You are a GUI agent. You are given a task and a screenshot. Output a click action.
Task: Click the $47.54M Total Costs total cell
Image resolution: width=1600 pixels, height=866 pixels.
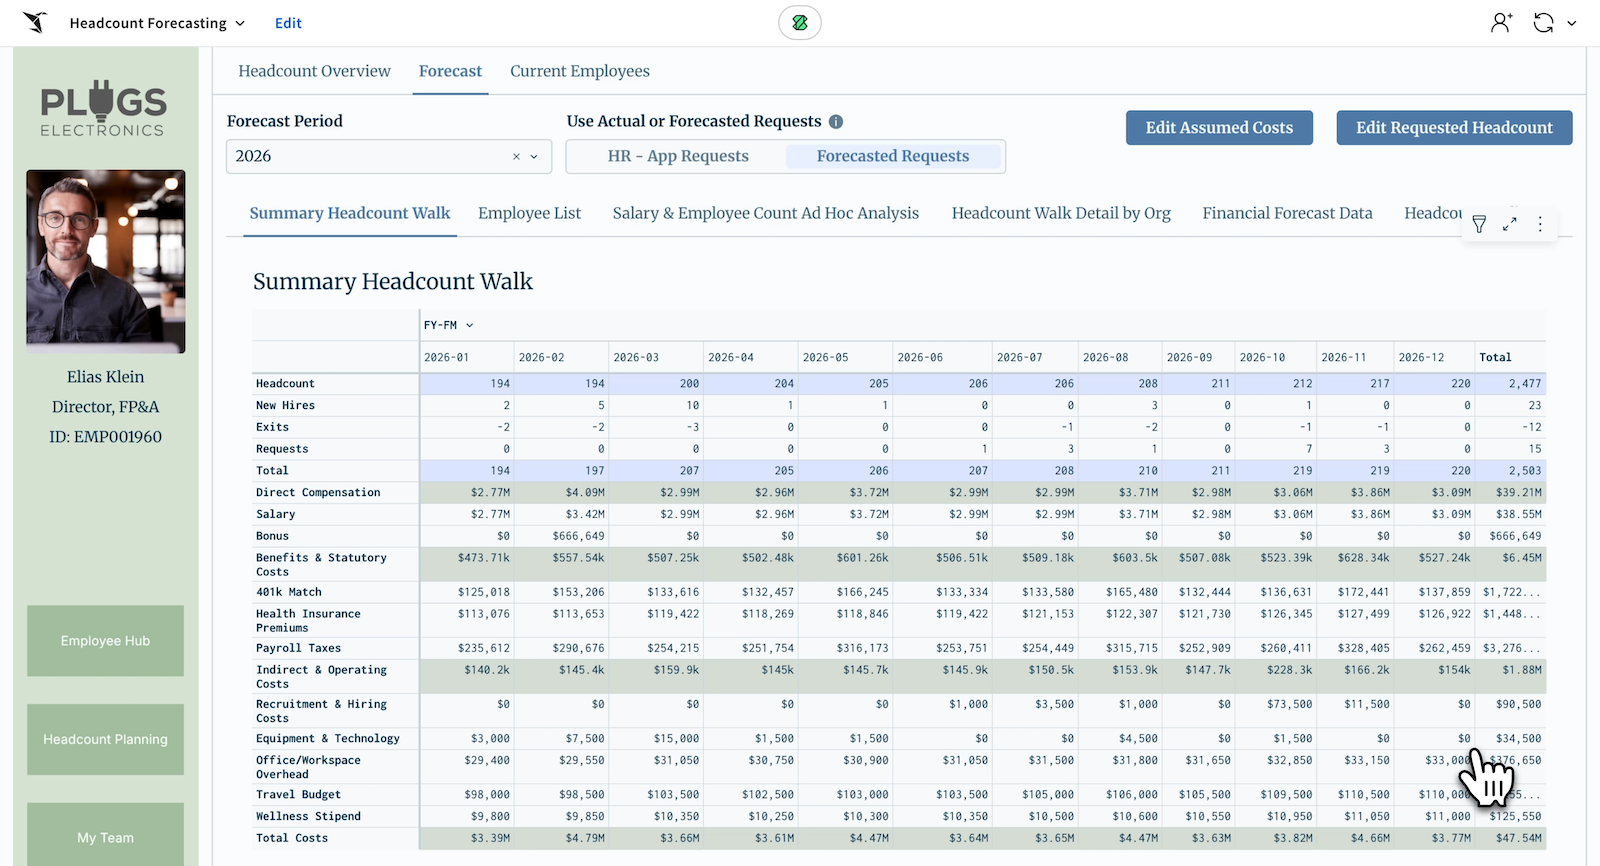tap(1518, 838)
